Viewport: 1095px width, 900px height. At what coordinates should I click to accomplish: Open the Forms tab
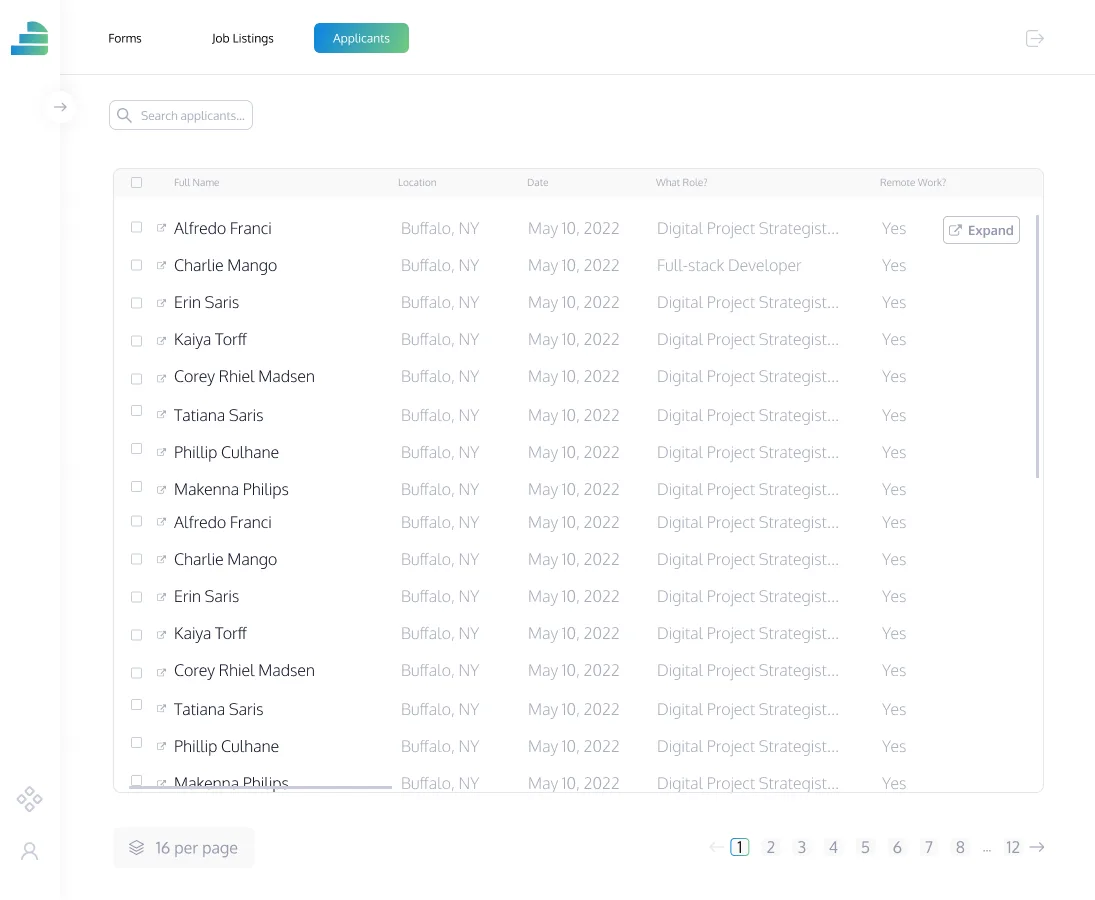click(x=124, y=38)
